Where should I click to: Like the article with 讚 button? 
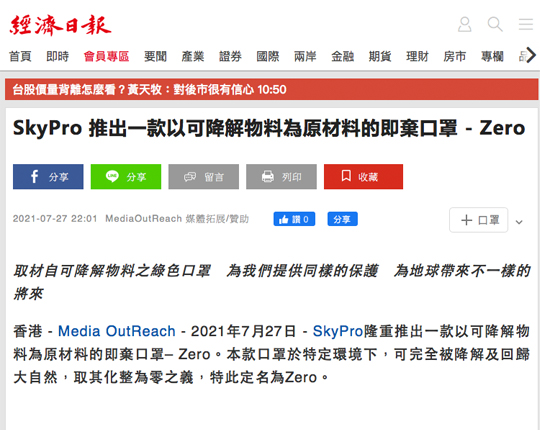(294, 219)
